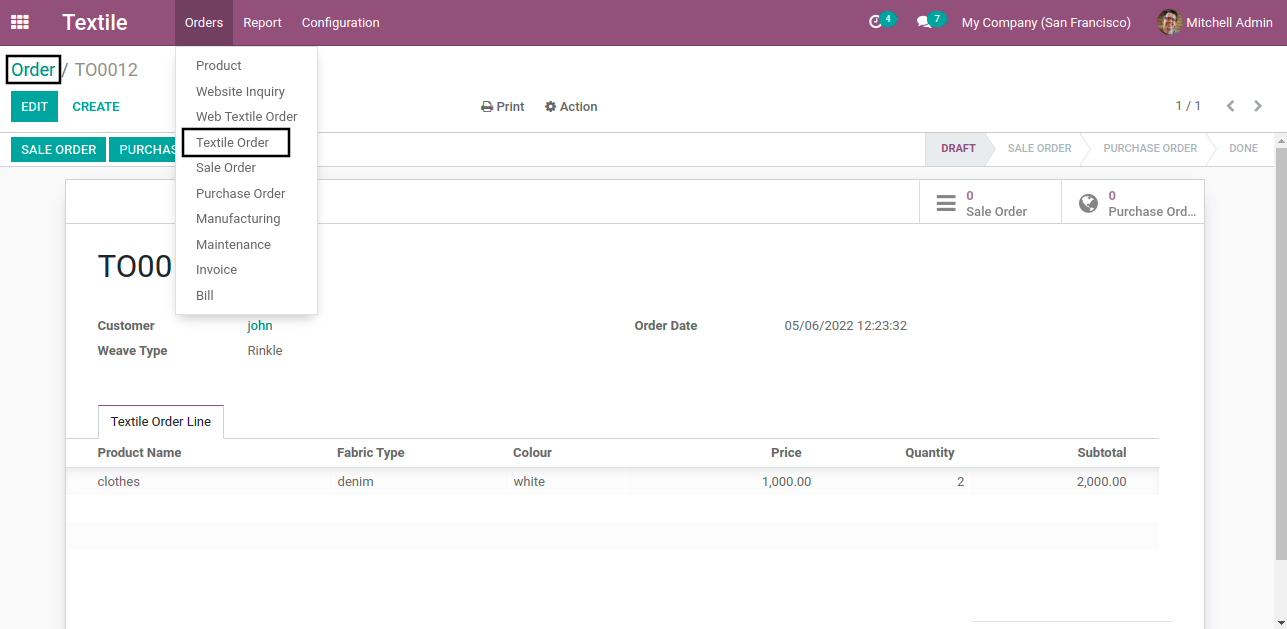Viewport: 1287px width, 629px height.
Task: Sort by Subtotal column header
Action: tap(1102, 453)
